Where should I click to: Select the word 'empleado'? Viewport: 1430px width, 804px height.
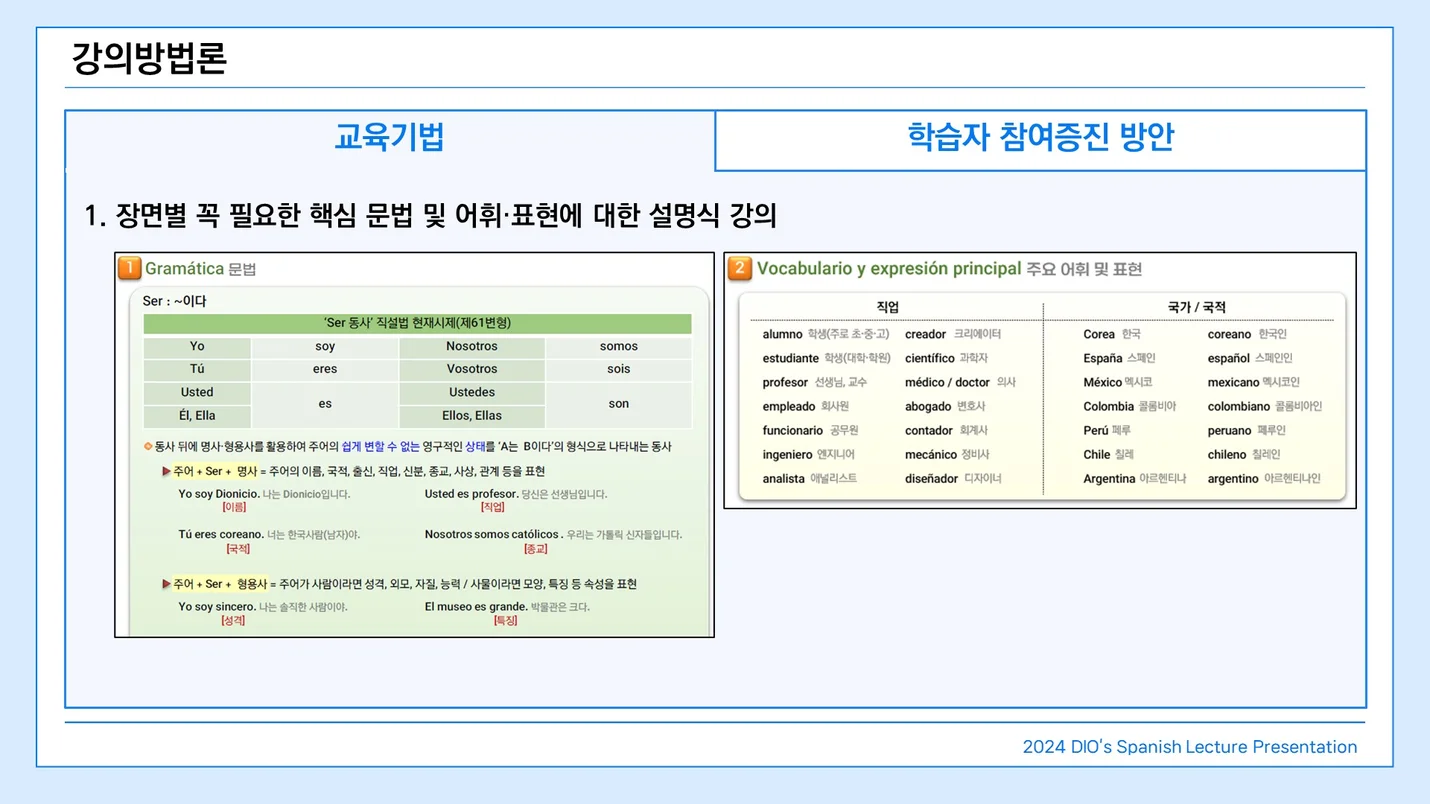click(x=789, y=406)
